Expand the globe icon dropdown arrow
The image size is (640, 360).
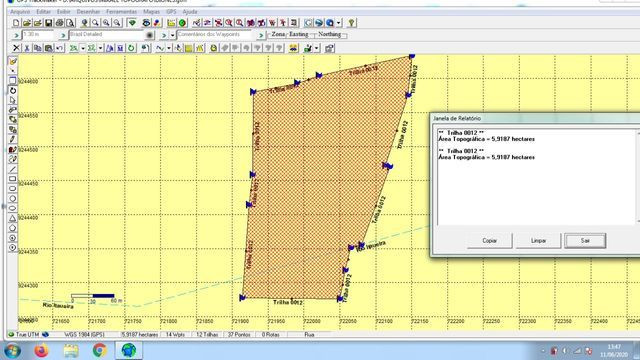[338, 23]
